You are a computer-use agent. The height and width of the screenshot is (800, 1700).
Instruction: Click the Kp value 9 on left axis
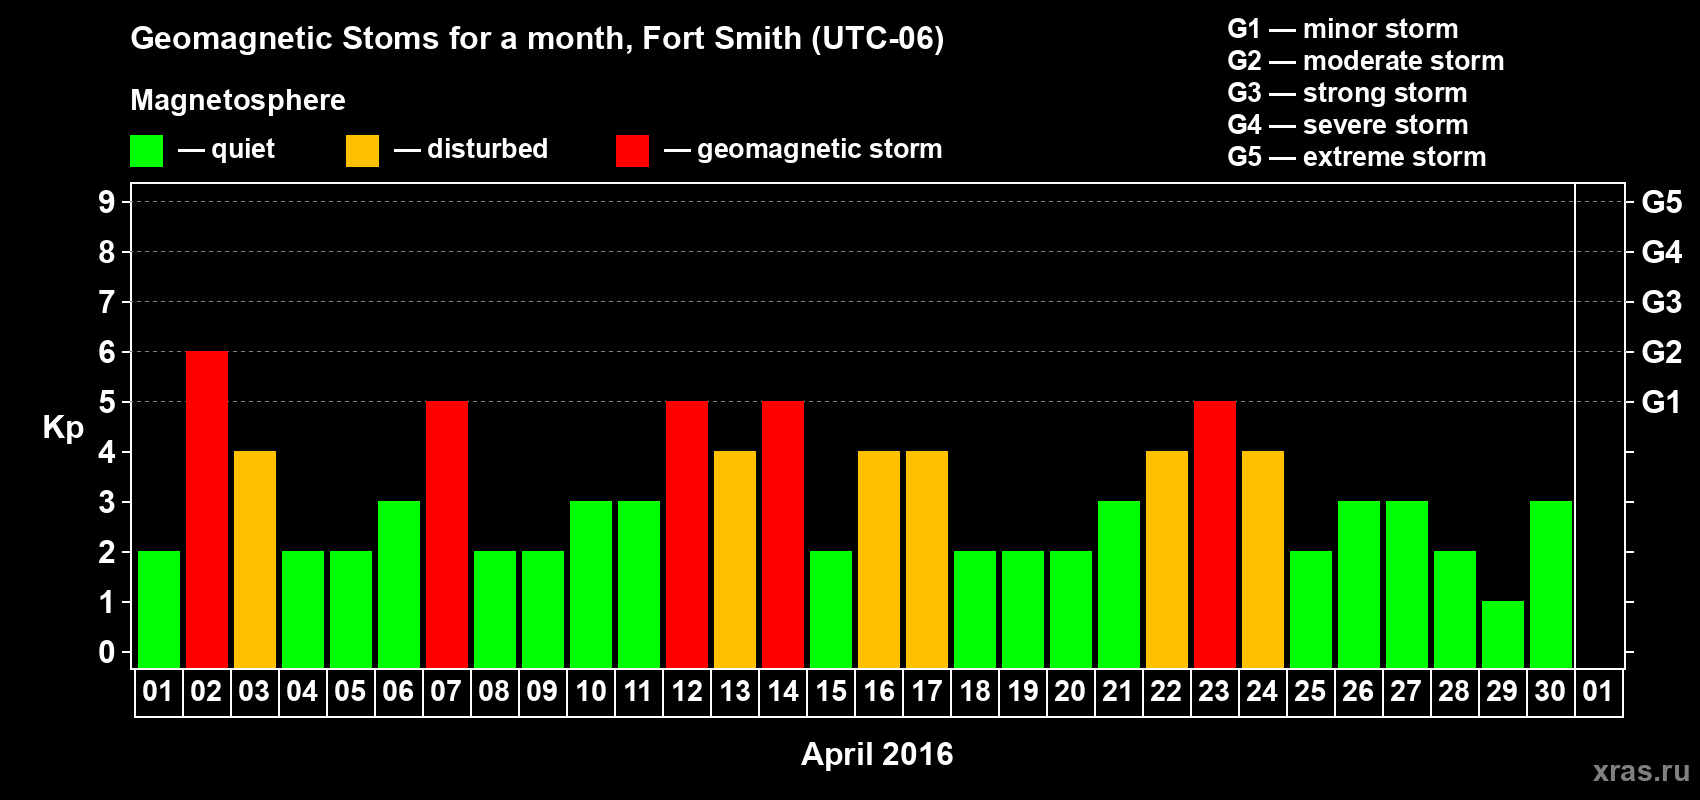107,202
